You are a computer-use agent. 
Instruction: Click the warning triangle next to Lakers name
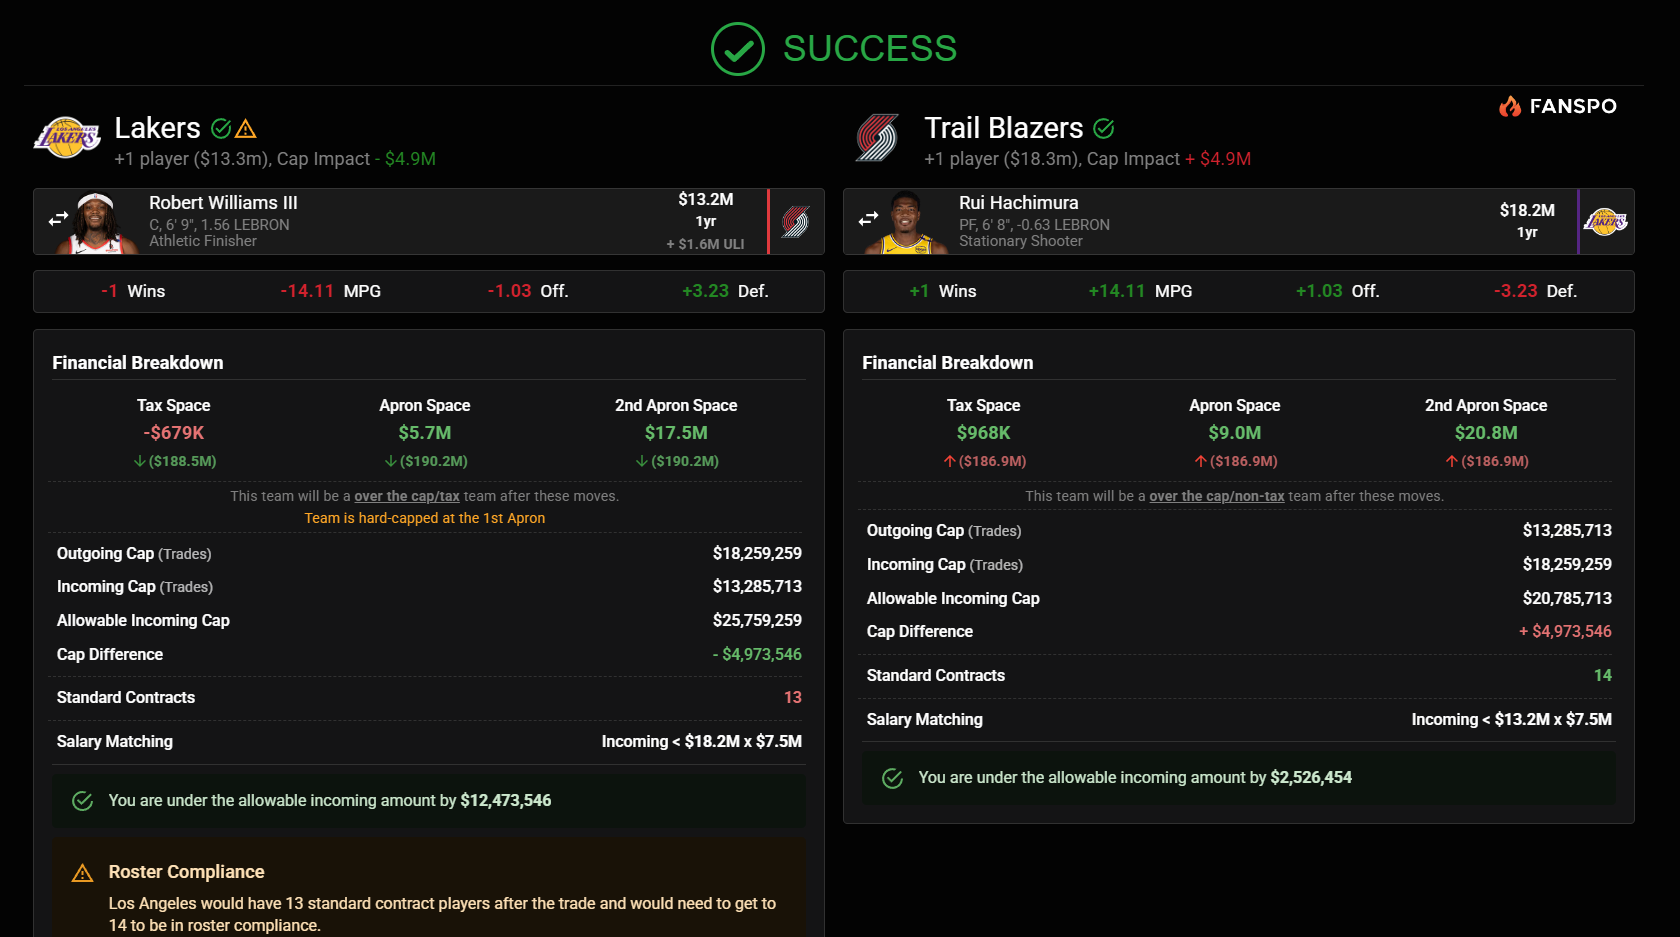pos(246,129)
